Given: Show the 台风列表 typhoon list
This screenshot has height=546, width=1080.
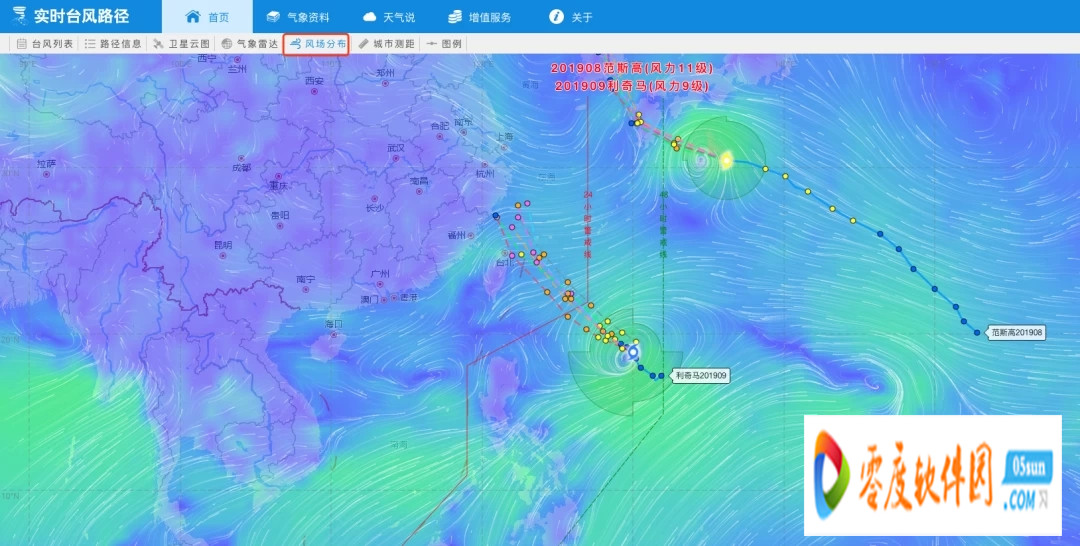Looking at the screenshot, I should 44,44.
